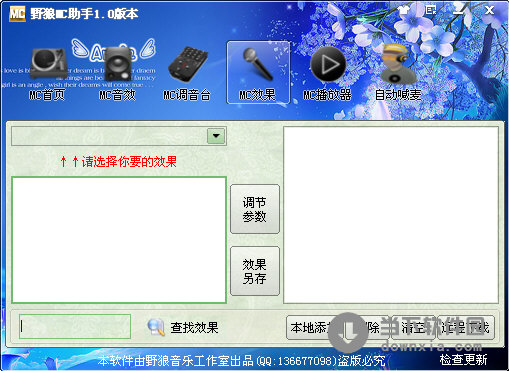Image resolution: width=509 pixels, height=371 pixels.
Task: Click the 检查更新 link
Action: 463,360
